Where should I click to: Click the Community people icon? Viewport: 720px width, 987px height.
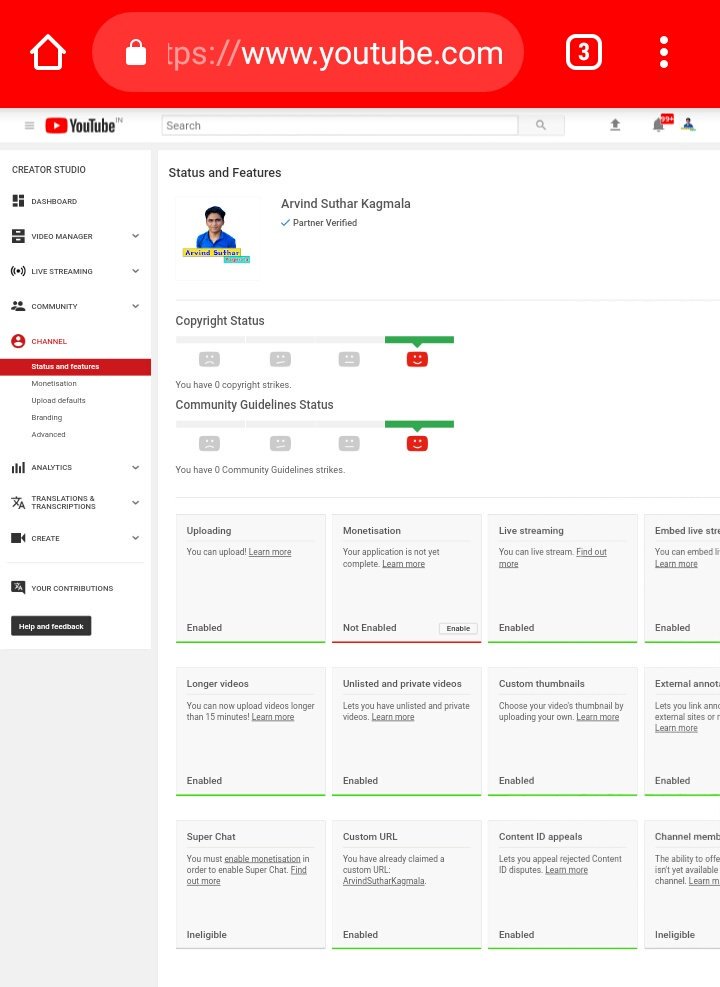18,306
